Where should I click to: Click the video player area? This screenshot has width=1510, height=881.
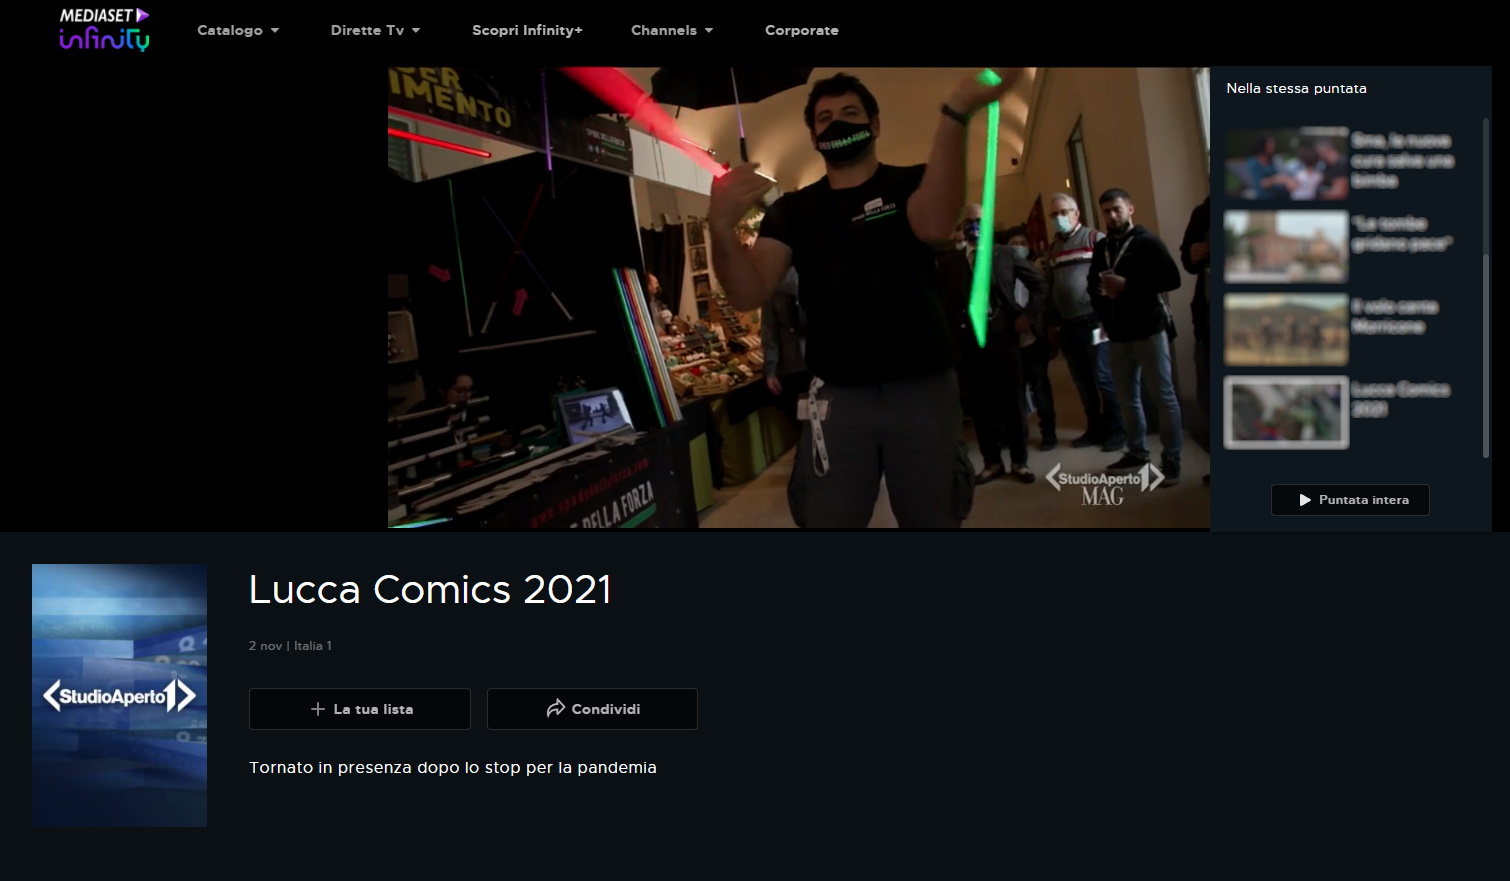799,297
